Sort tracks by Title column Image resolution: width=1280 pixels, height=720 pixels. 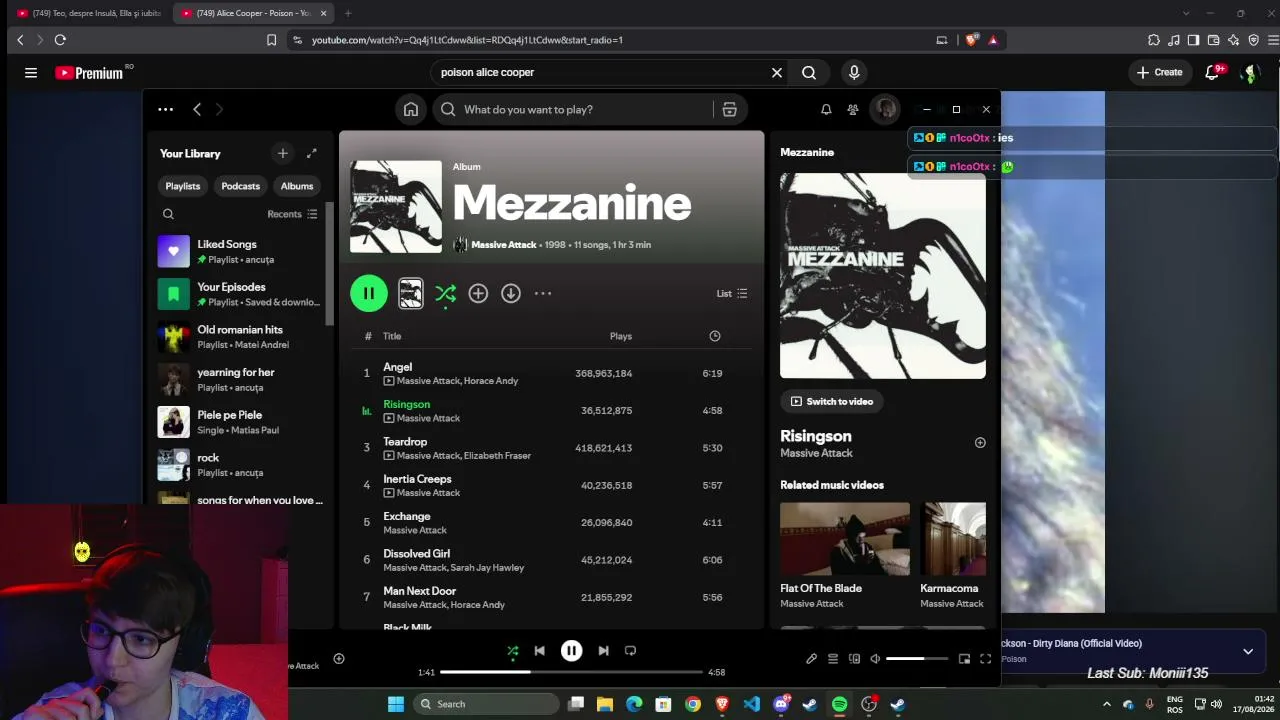coord(392,336)
